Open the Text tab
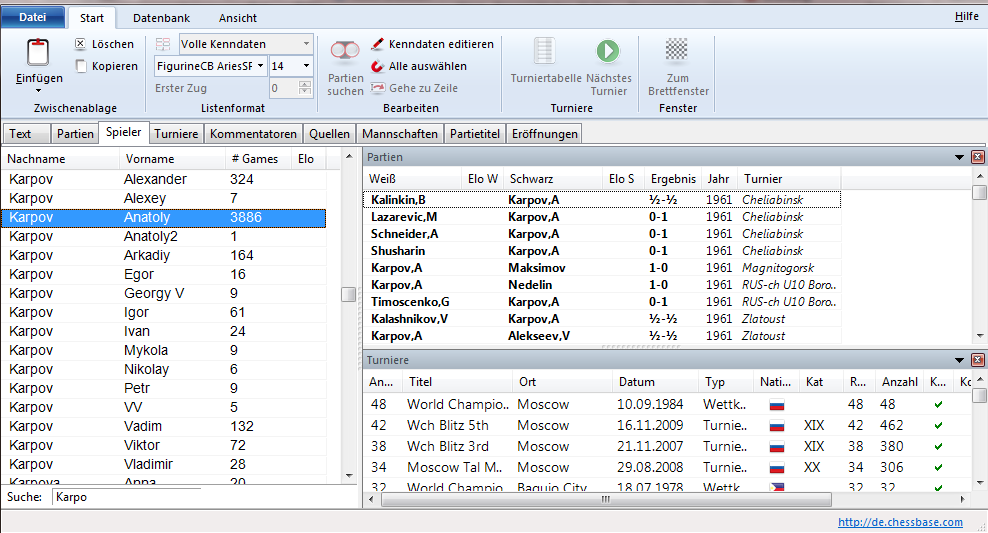Viewport: 988px width, 533px height. click(x=26, y=134)
